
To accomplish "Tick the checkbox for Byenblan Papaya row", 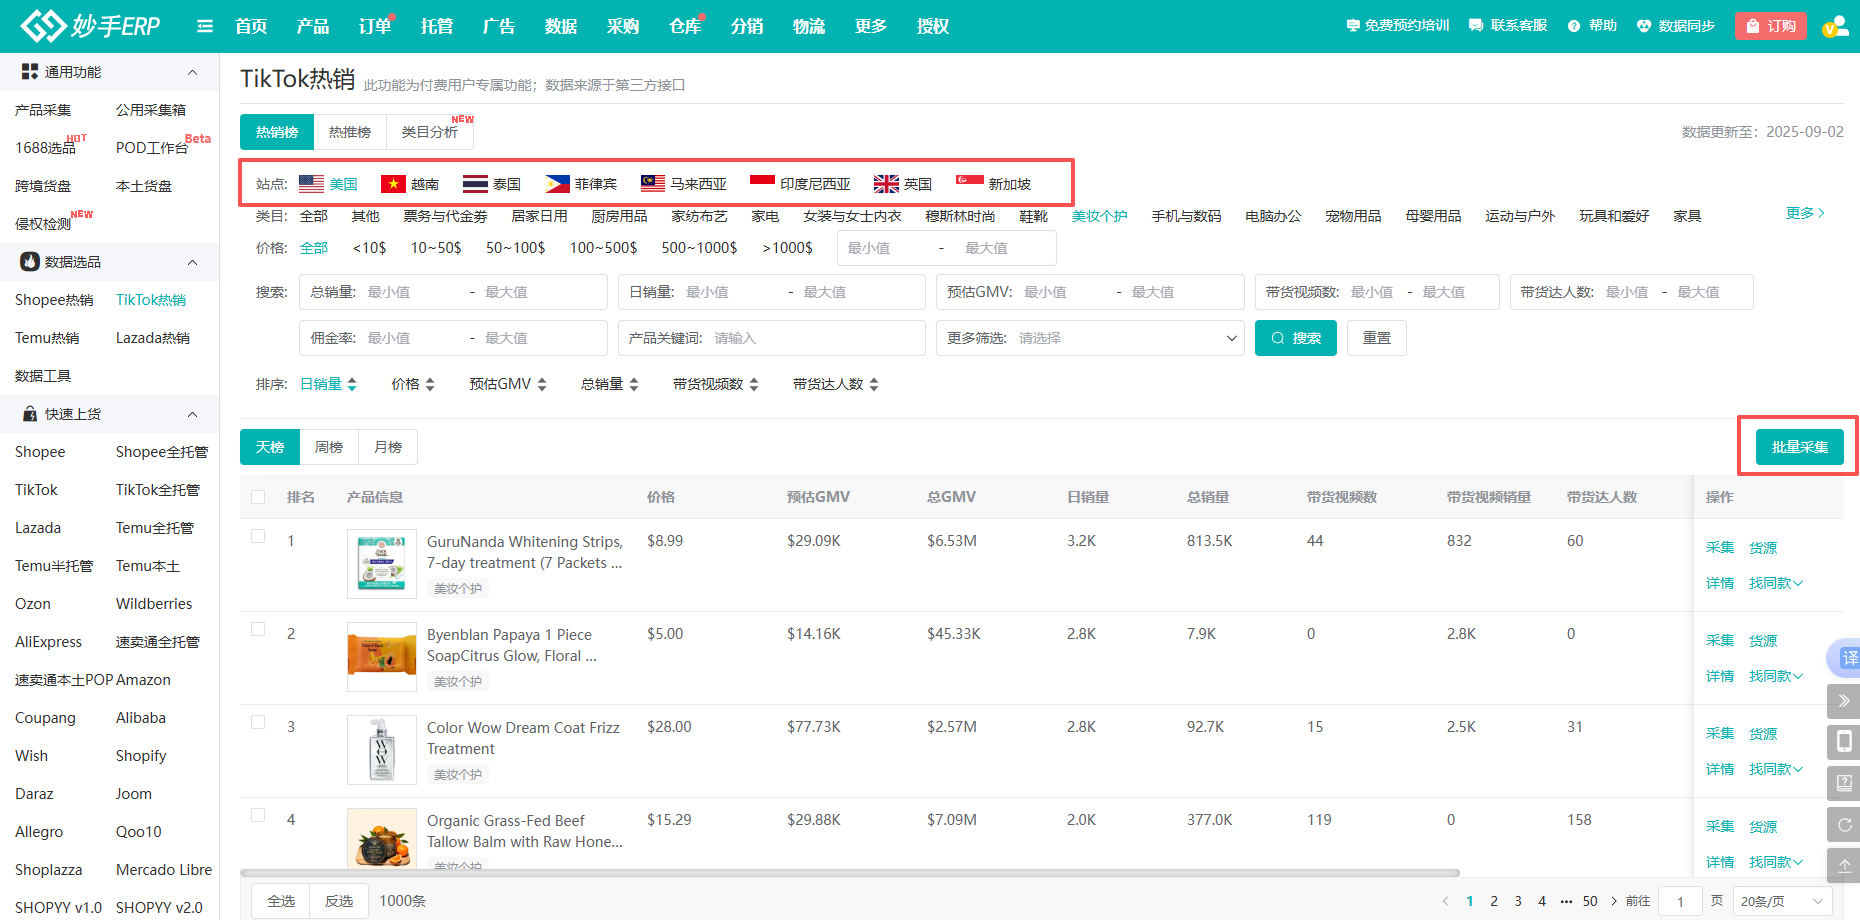I will click(258, 630).
